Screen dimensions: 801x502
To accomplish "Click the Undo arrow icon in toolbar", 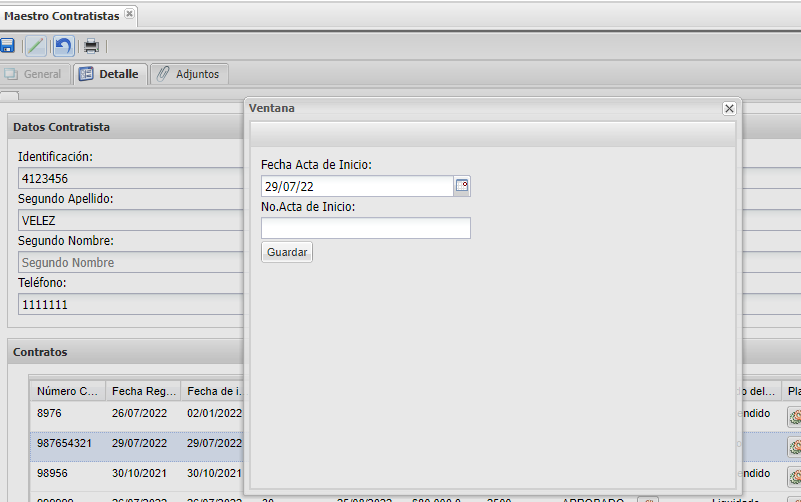I will click(x=63, y=46).
